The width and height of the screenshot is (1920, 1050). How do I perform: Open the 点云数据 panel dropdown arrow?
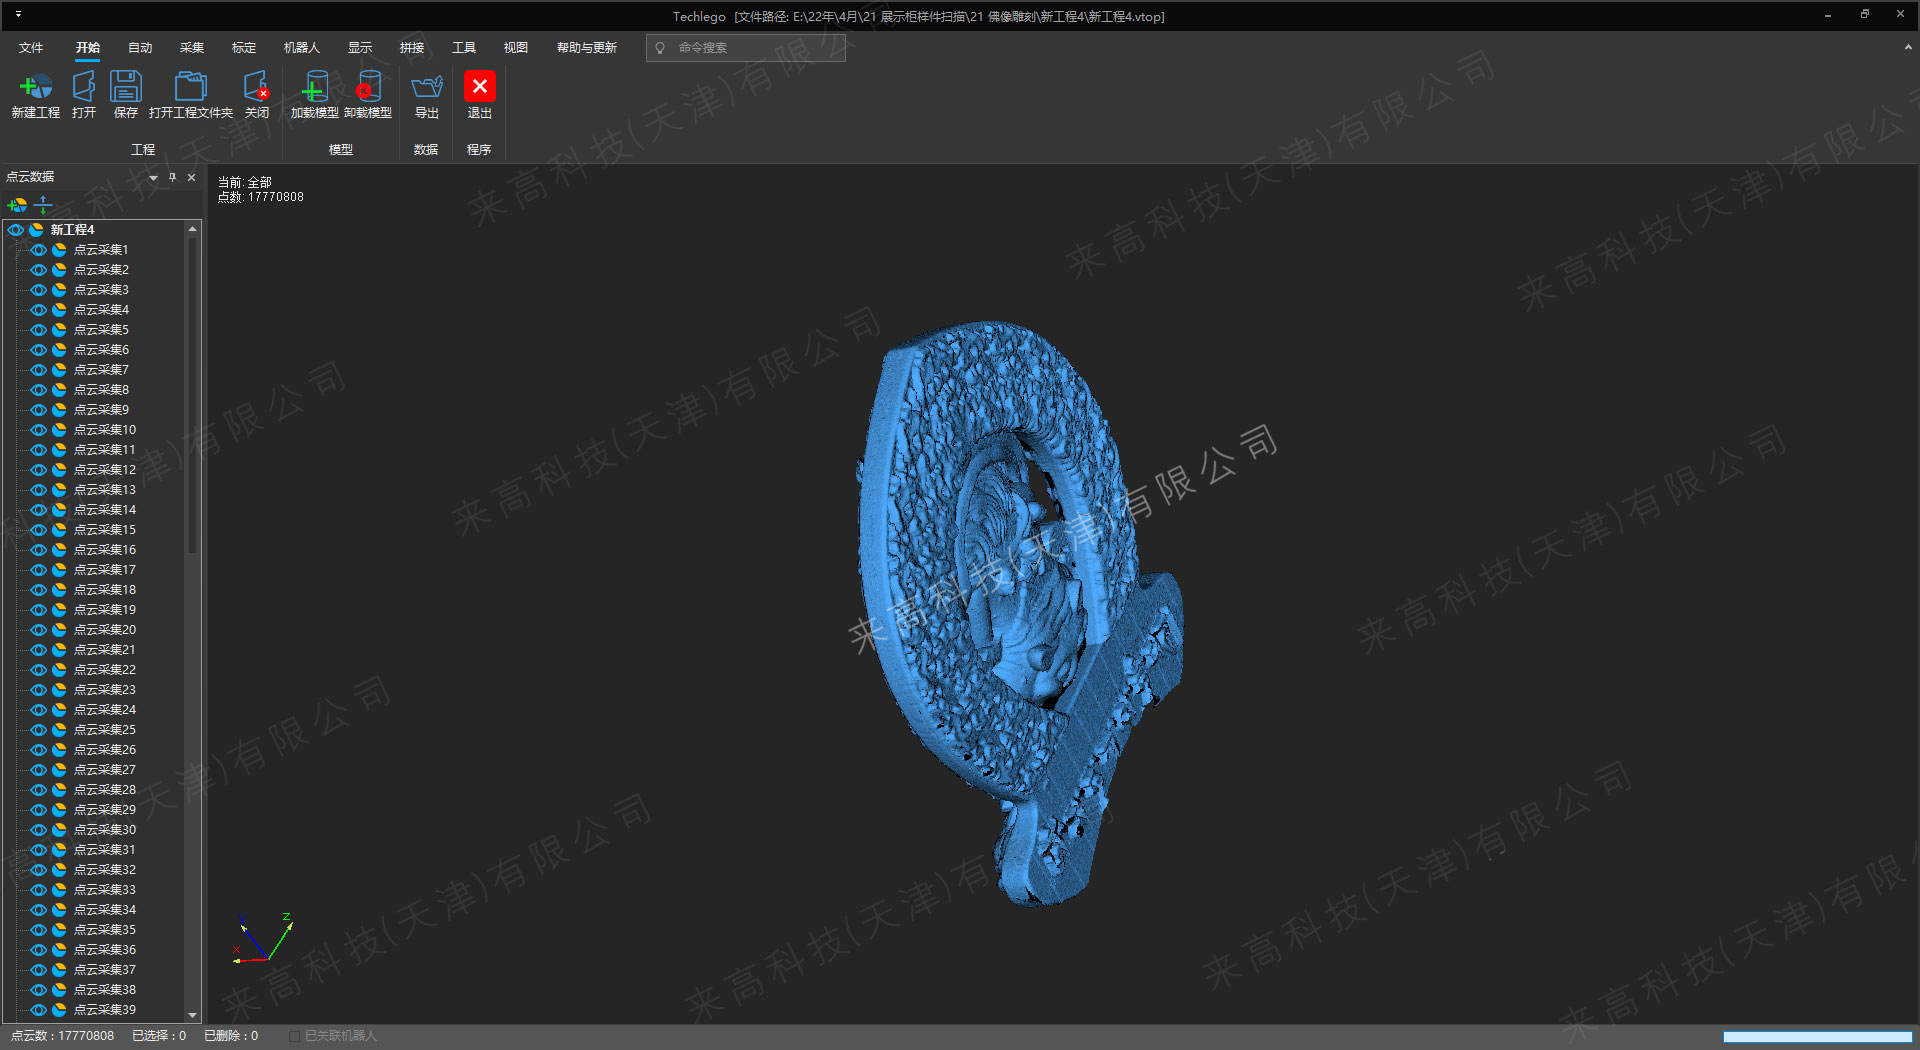pyautogui.click(x=153, y=178)
